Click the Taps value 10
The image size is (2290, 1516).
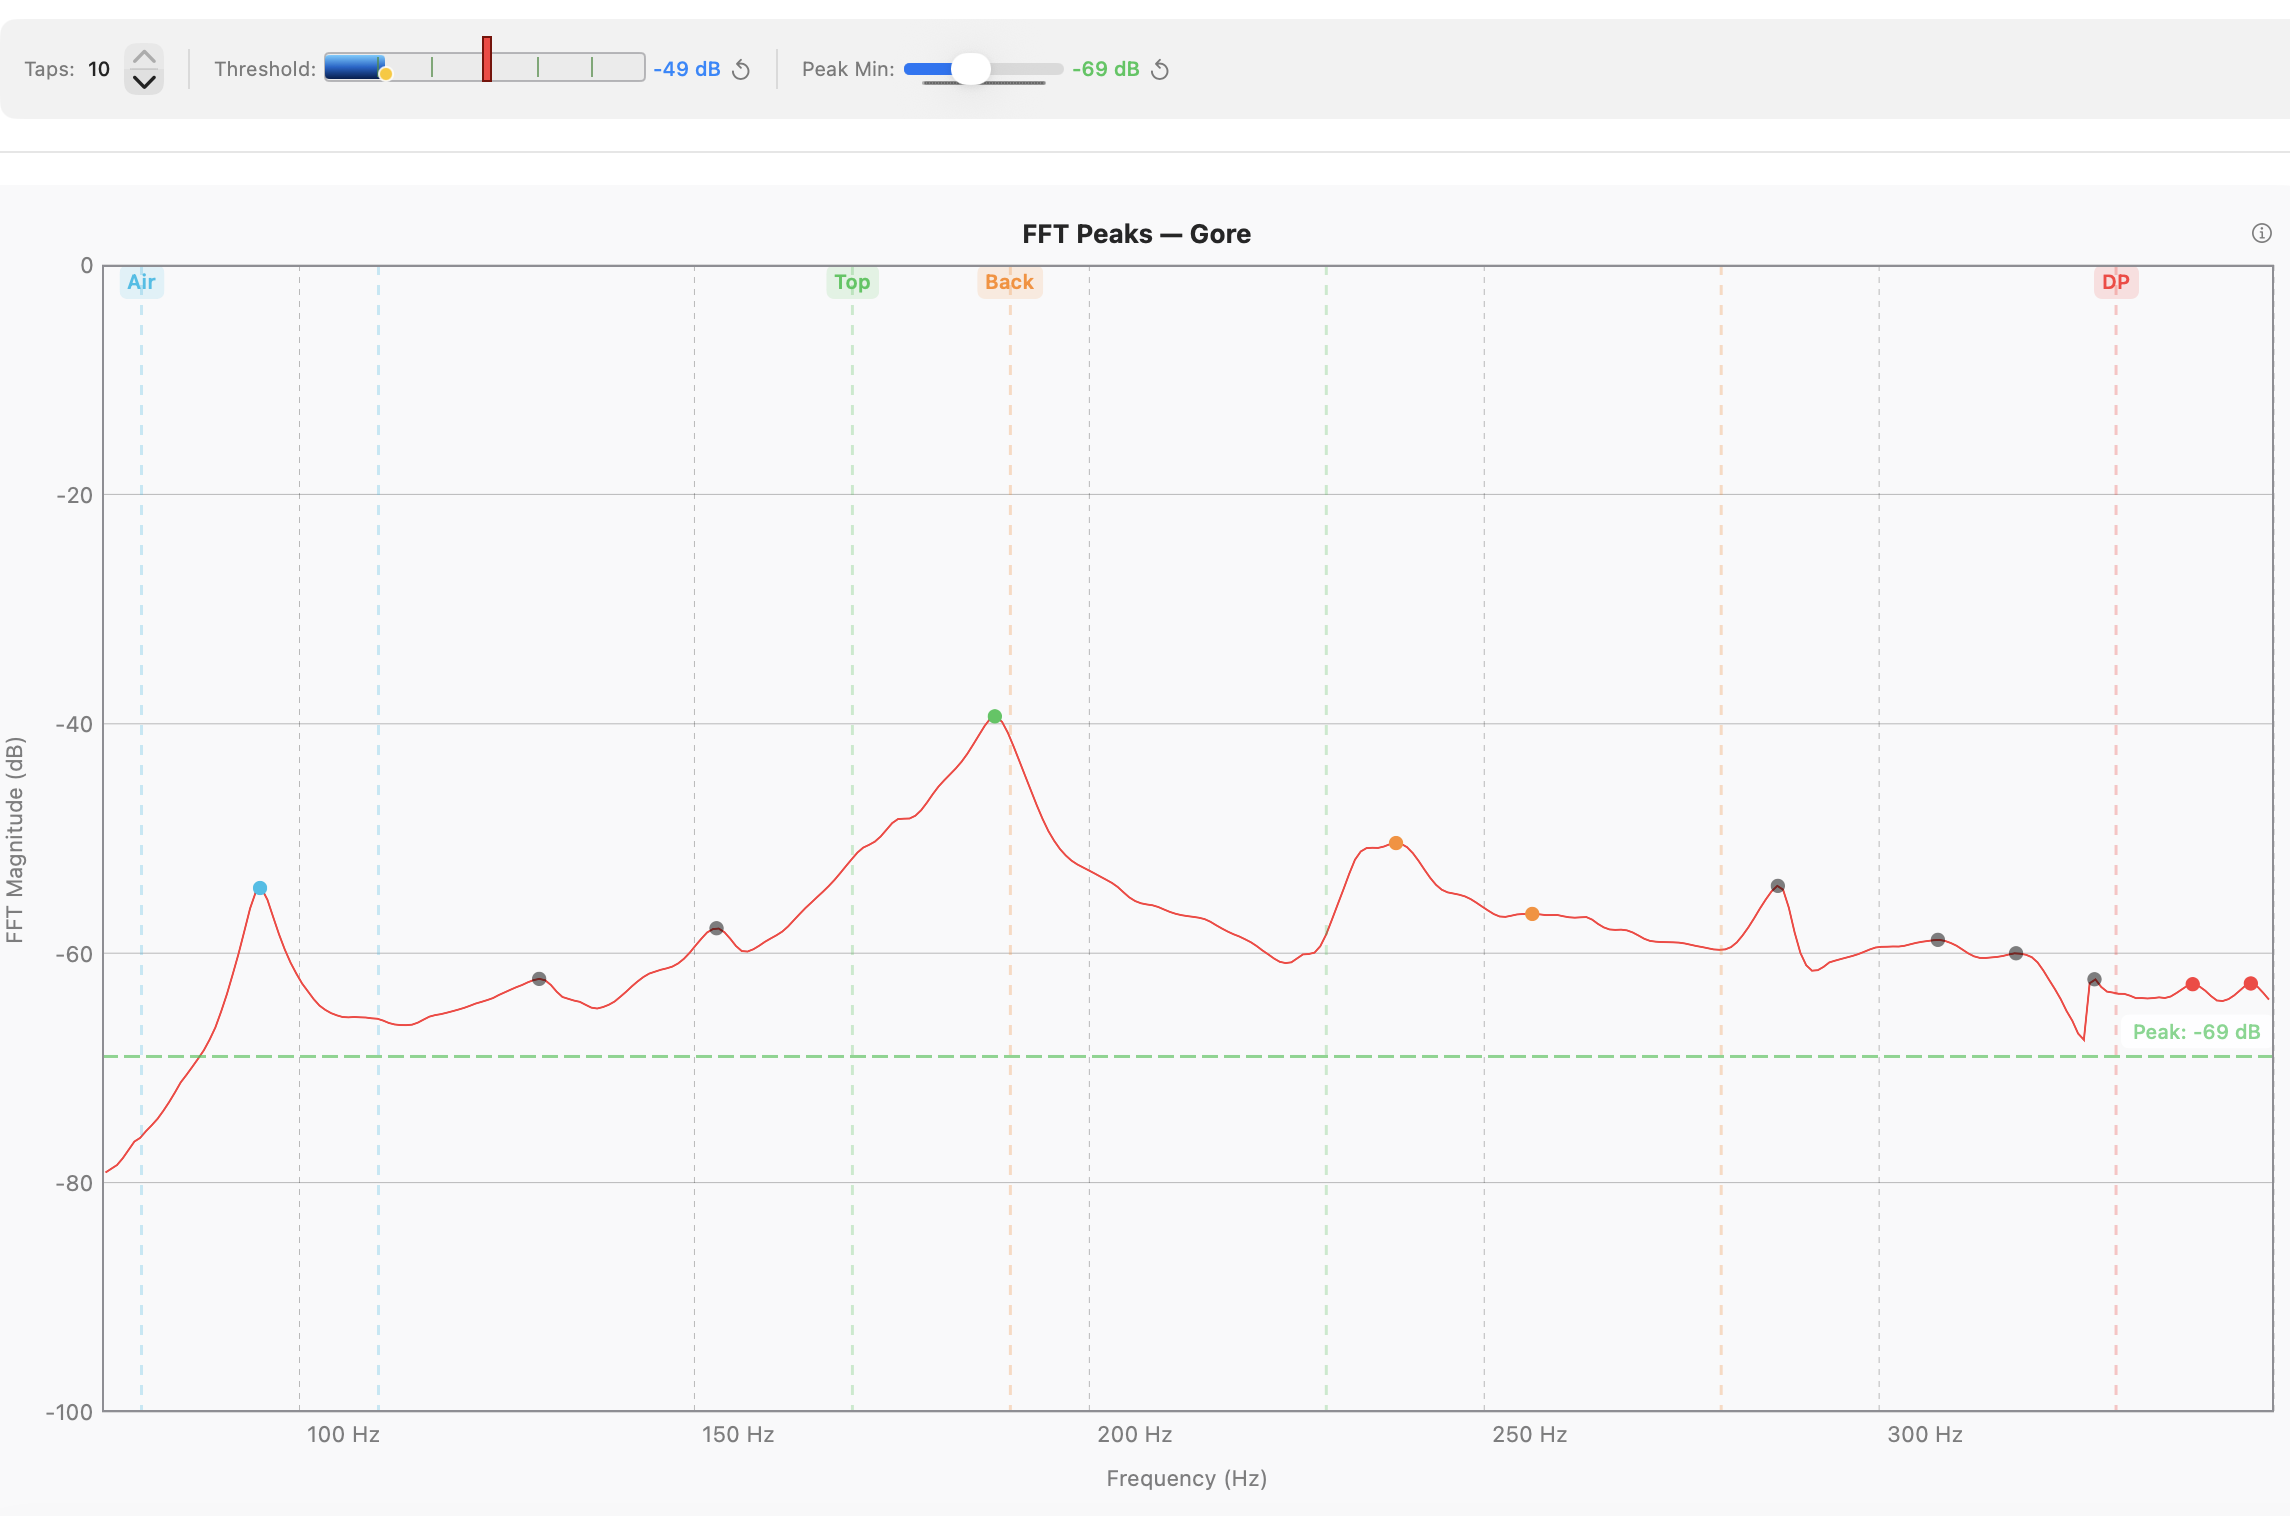point(99,69)
